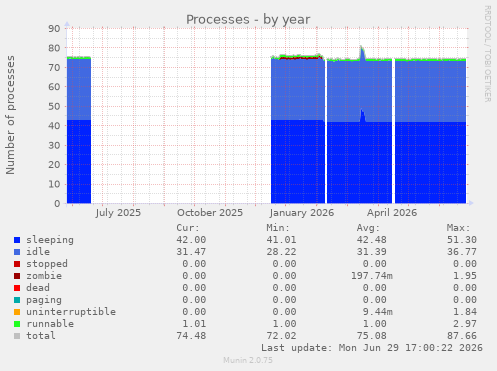
Task: Click the idle spike peak above 80
Action: tap(362, 49)
